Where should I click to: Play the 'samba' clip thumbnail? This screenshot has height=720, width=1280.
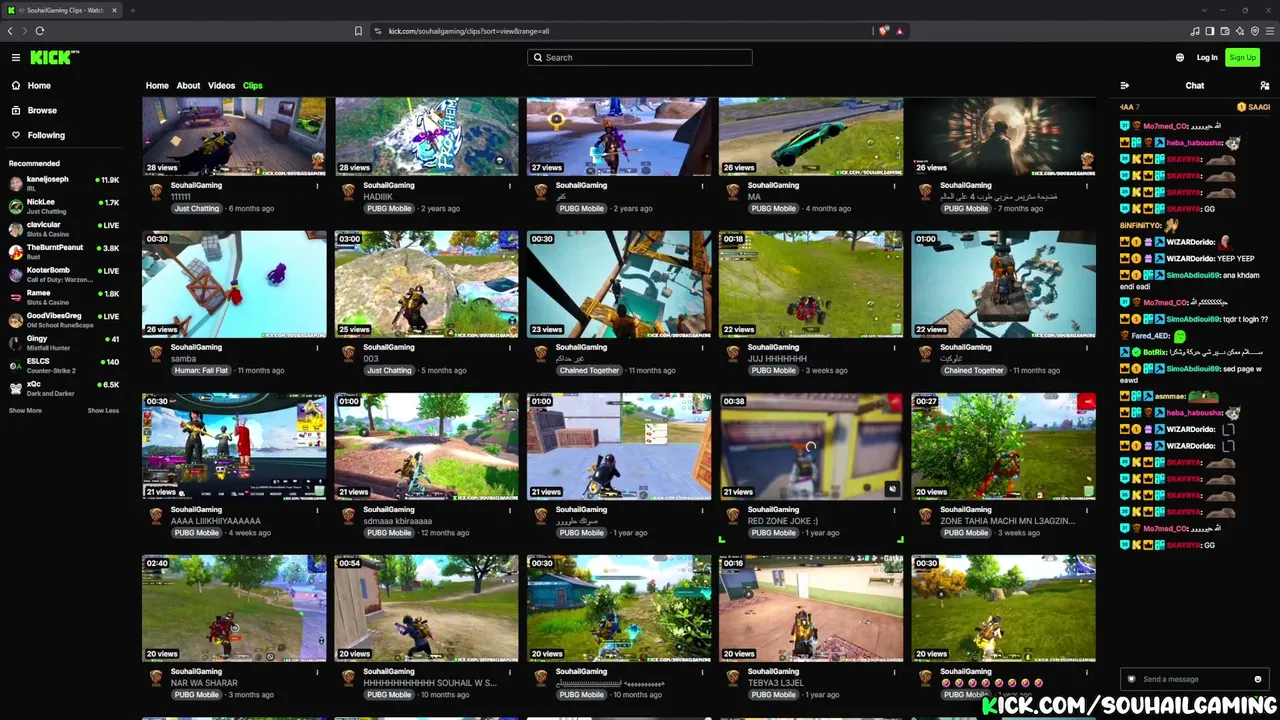234,285
